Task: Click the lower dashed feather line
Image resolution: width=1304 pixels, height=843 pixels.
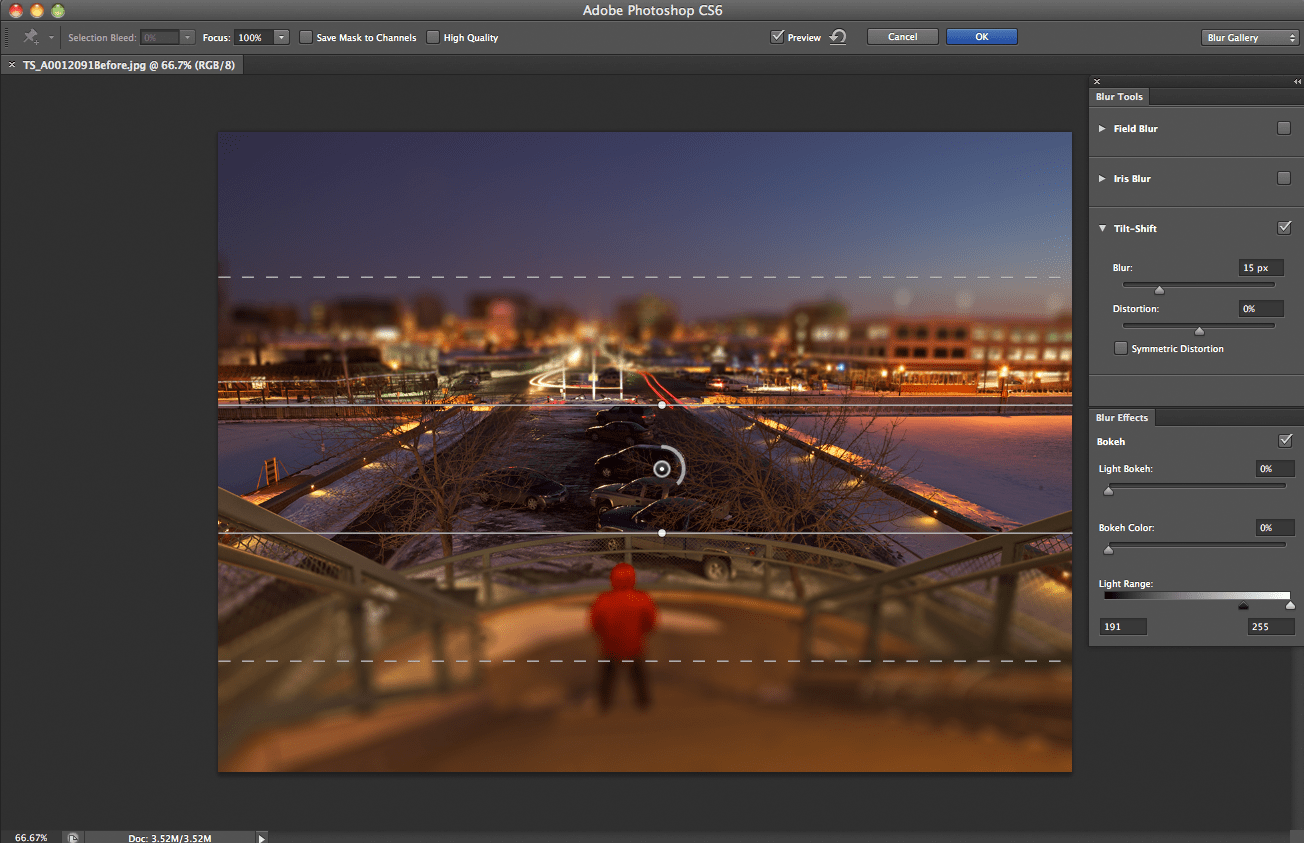Action: [x=645, y=661]
